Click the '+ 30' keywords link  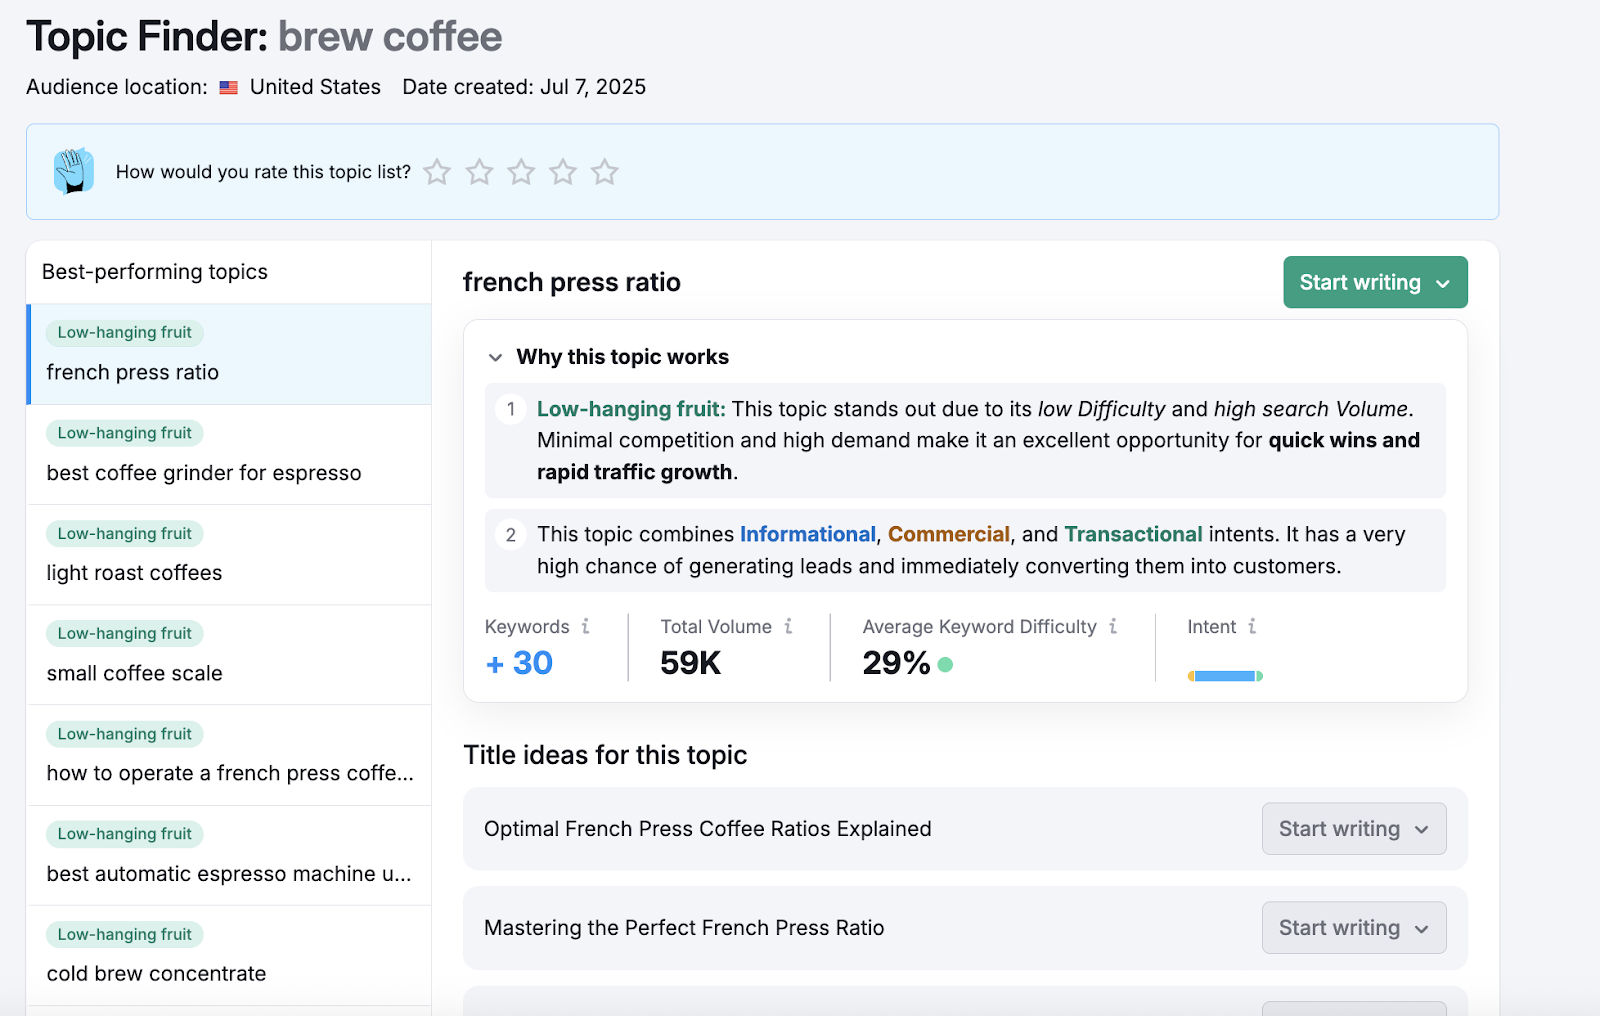[x=519, y=663]
